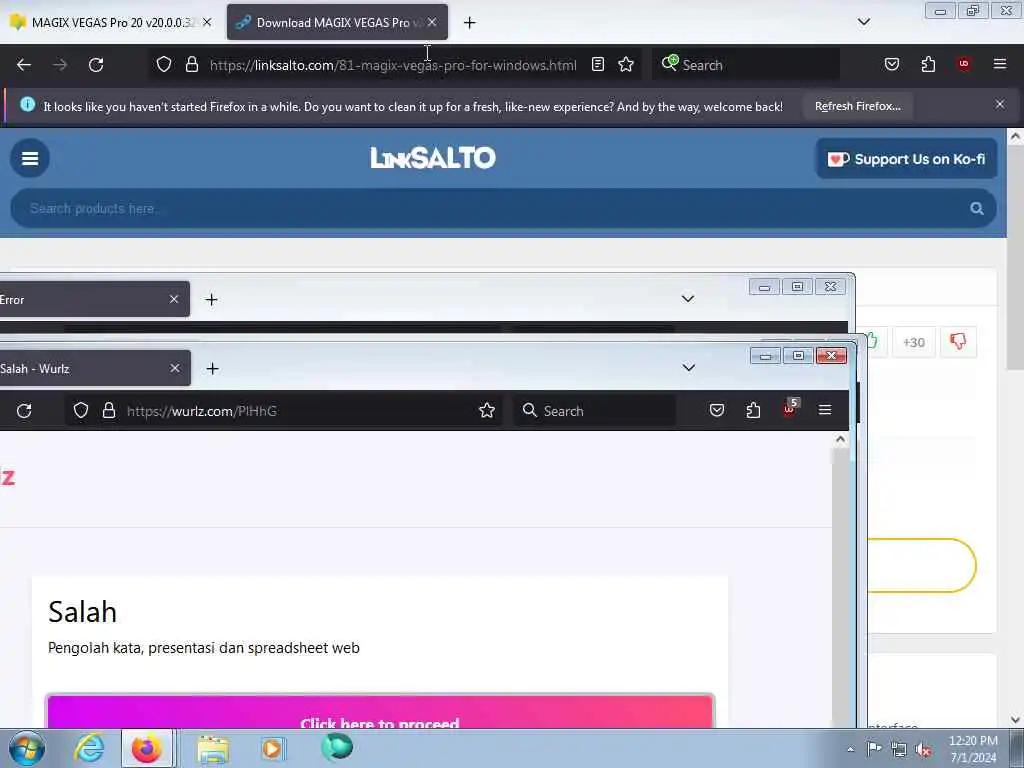Toggle reader view on linksalto page

pyautogui.click(x=598, y=64)
